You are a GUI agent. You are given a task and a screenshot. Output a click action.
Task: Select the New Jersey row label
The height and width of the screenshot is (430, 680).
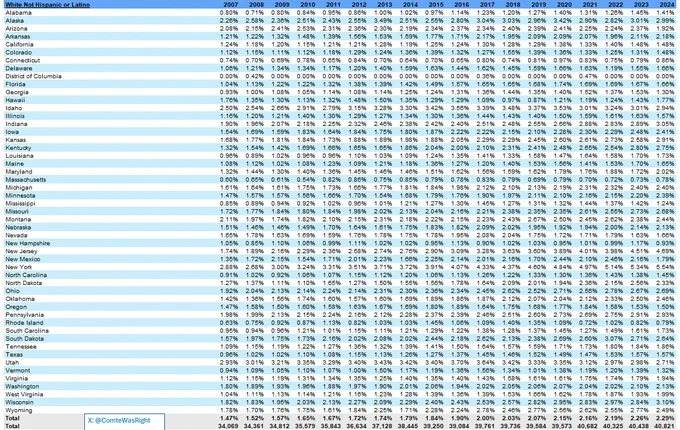(x=21, y=251)
